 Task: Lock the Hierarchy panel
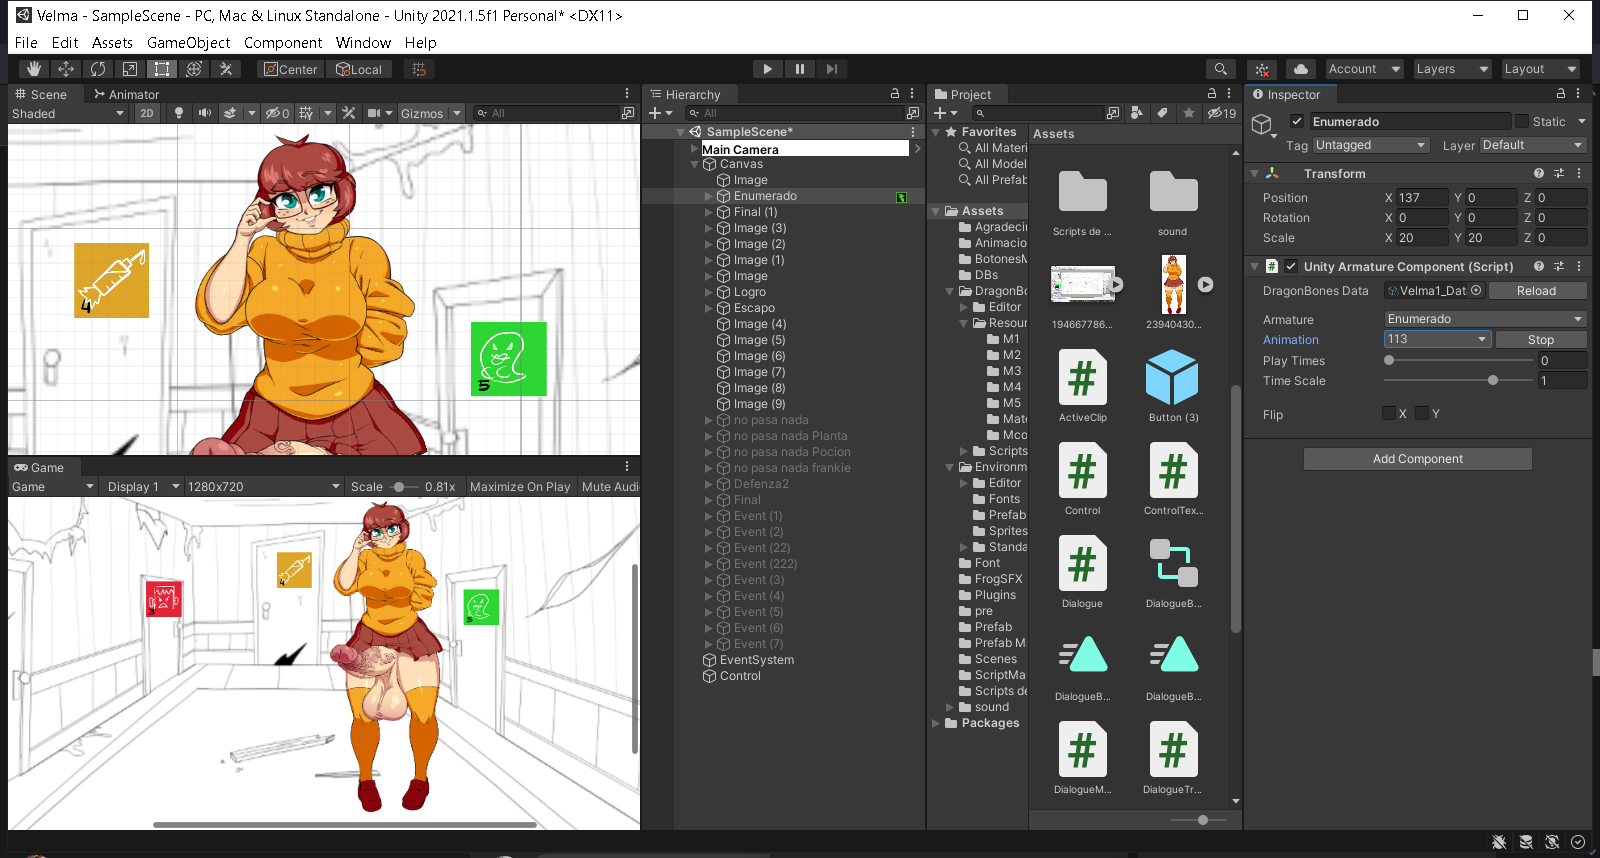pyautogui.click(x=895, y=93)
